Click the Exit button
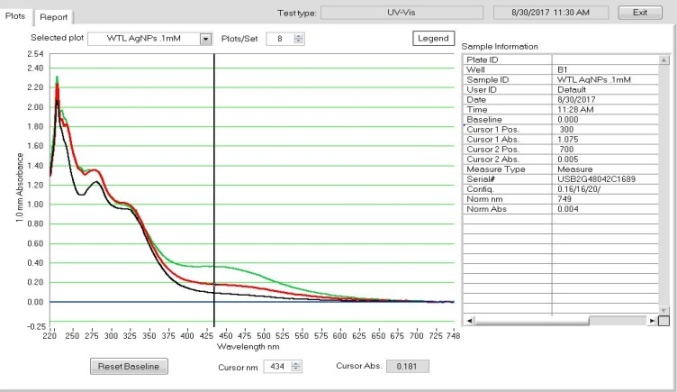The height and width of the screenshot is (392, 677). point(640,13)
